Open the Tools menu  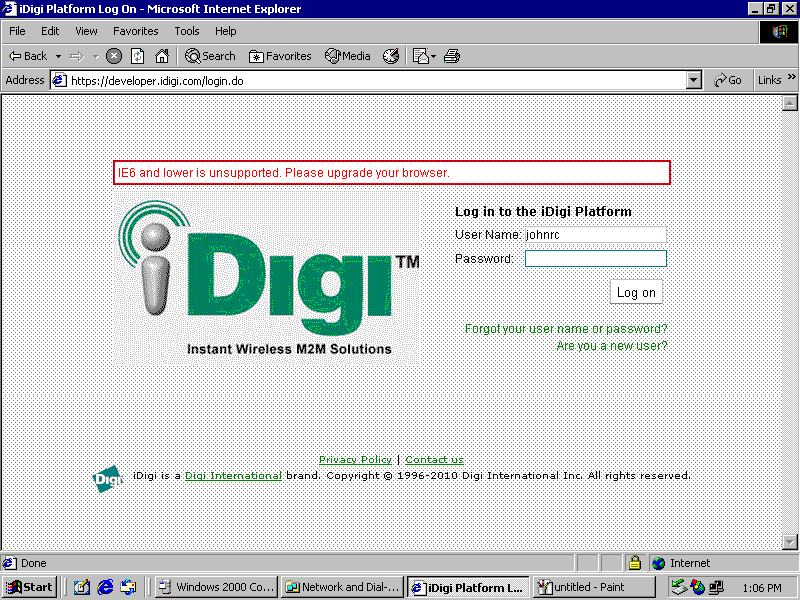pos(187,31)
